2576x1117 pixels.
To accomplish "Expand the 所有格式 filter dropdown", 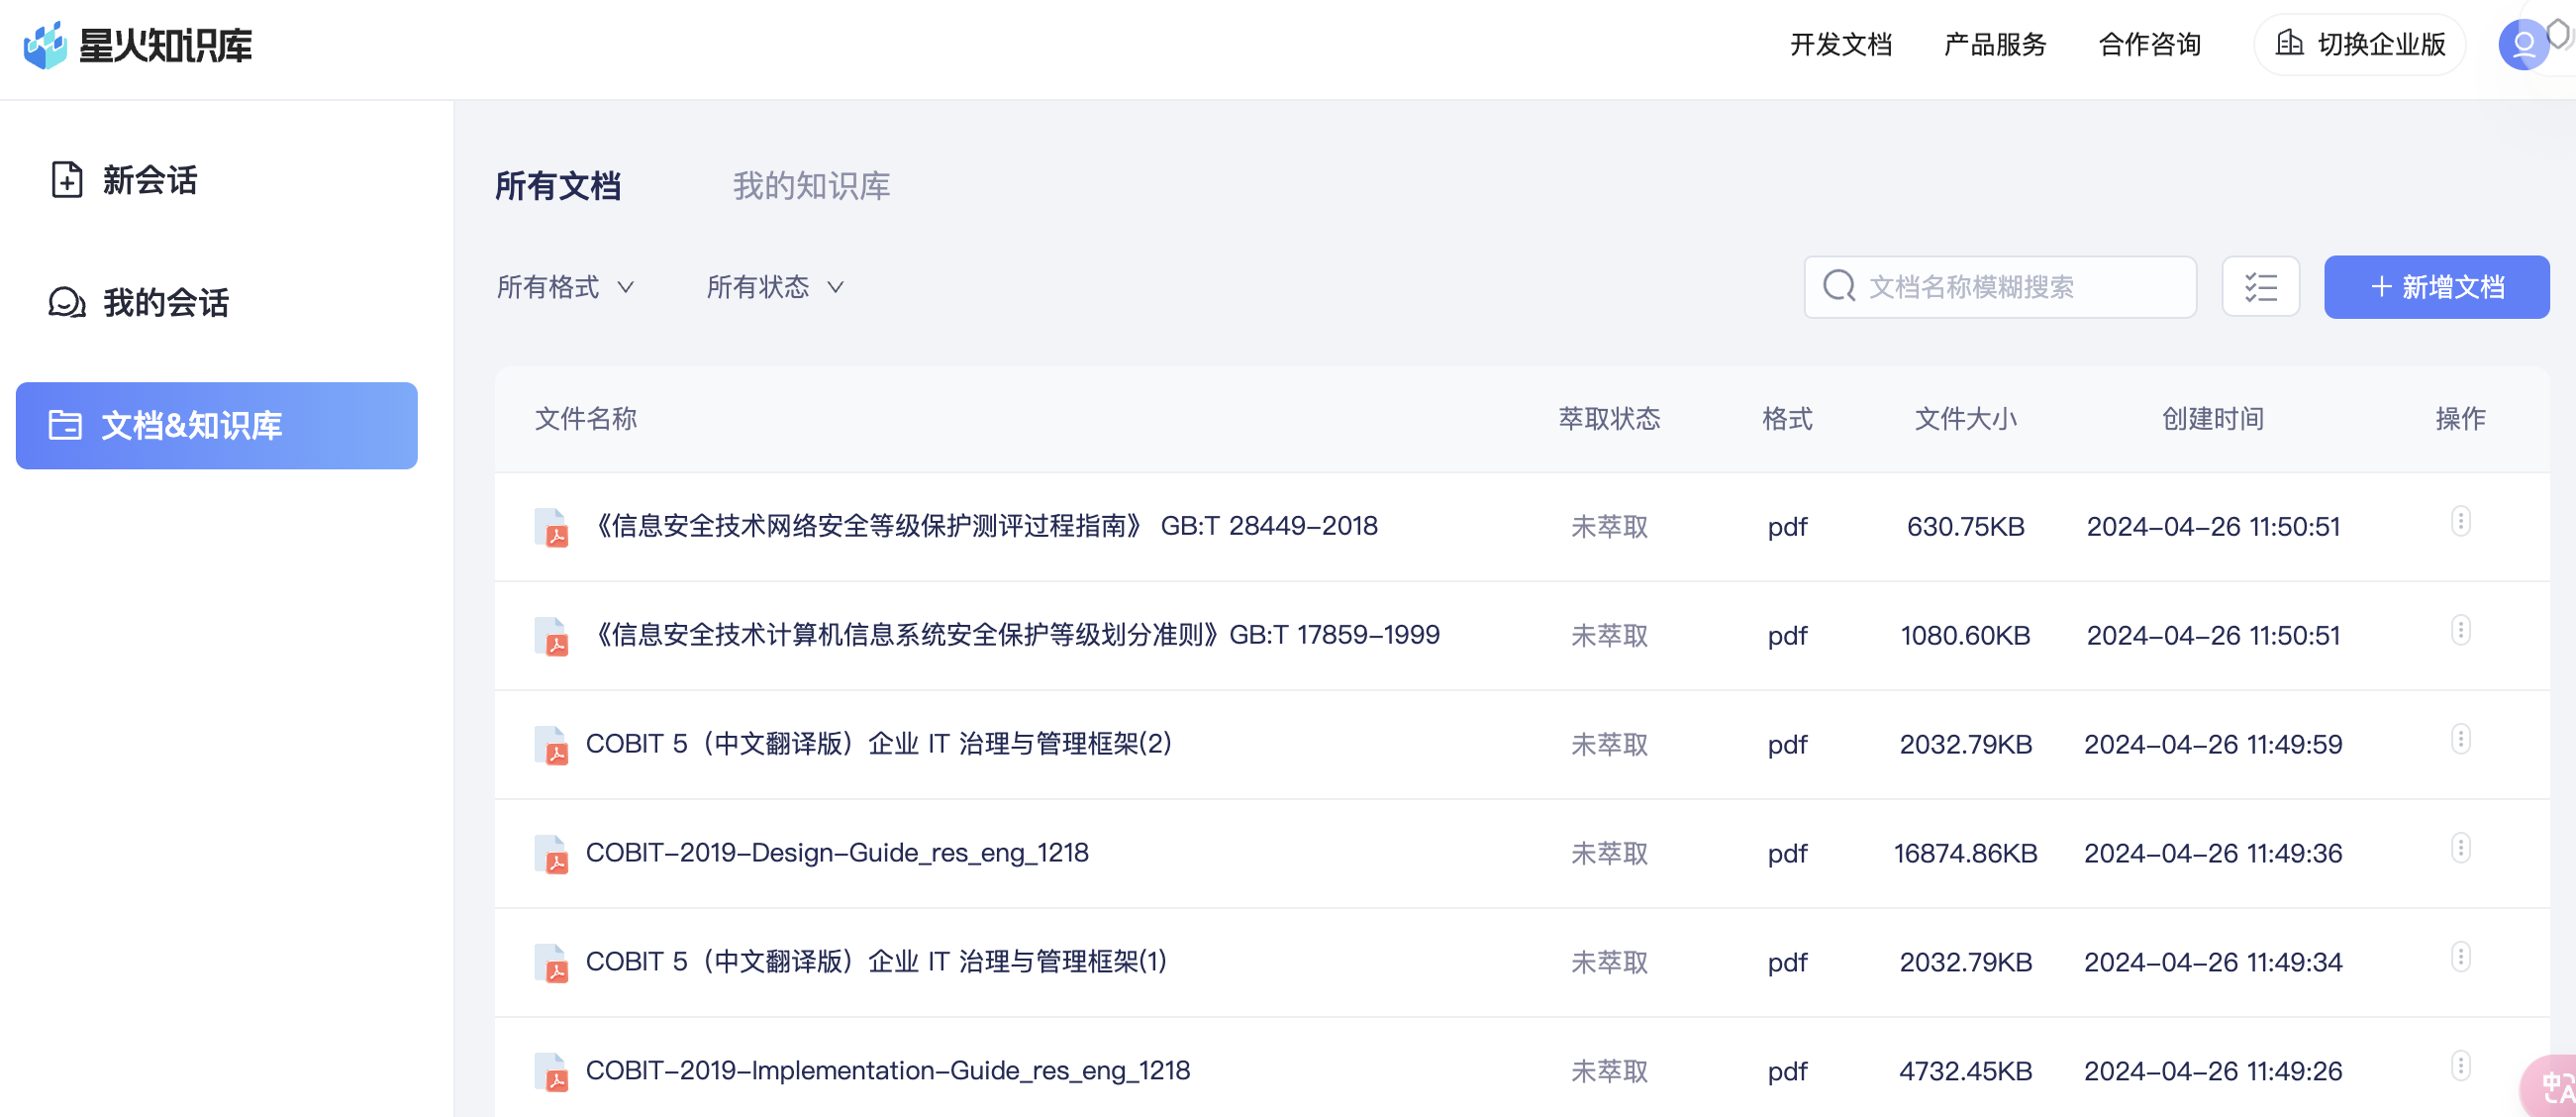I will point(565,287).
